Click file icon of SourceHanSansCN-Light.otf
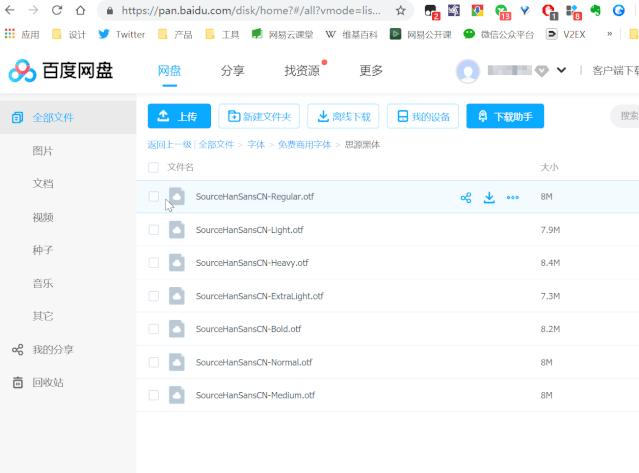The image size is (639, 473). [x=177, y=230]
